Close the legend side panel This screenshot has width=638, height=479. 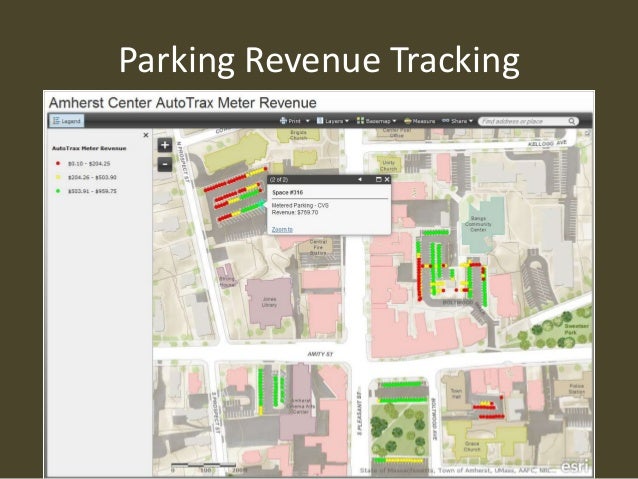(146, 135)
